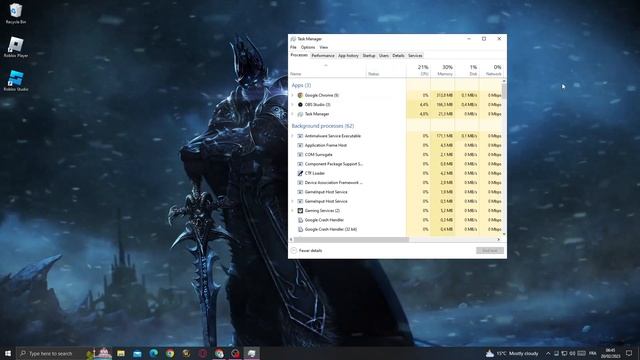Expand the Google Chrome process group
Screen dimensions: 640x360
[x=292, y=95]
